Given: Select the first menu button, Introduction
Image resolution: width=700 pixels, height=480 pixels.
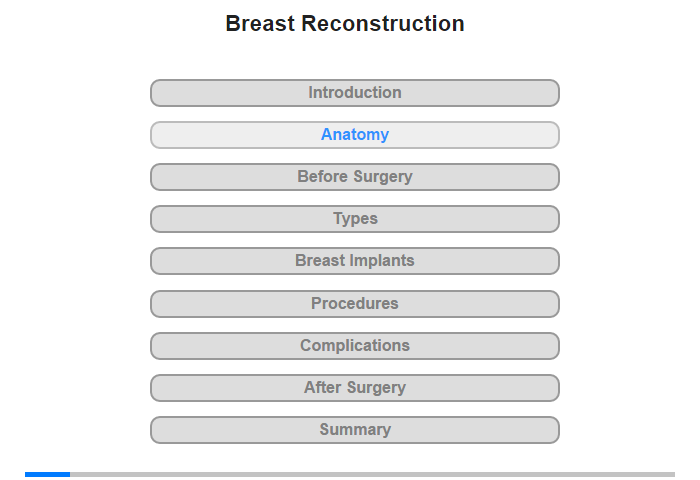Looking at the screenshot, I should click(x=354, y=93).
